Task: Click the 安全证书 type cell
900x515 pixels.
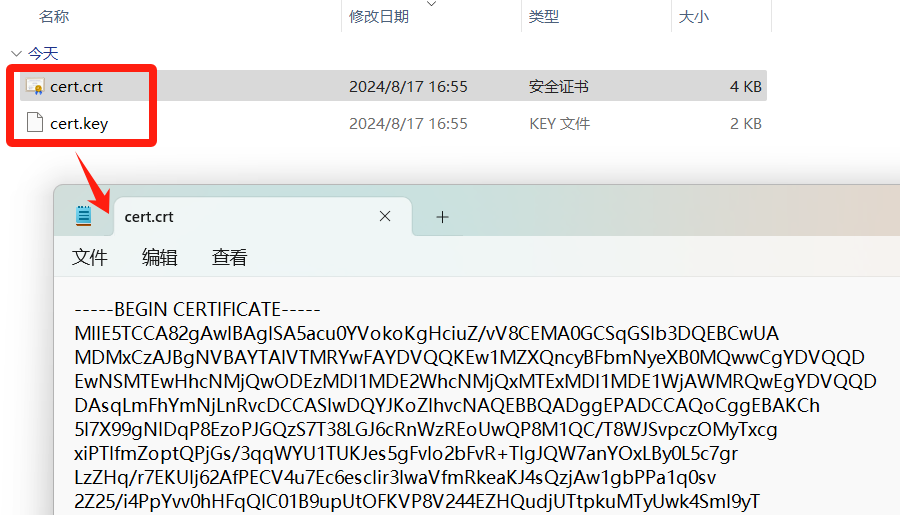Action: (558, 87)
